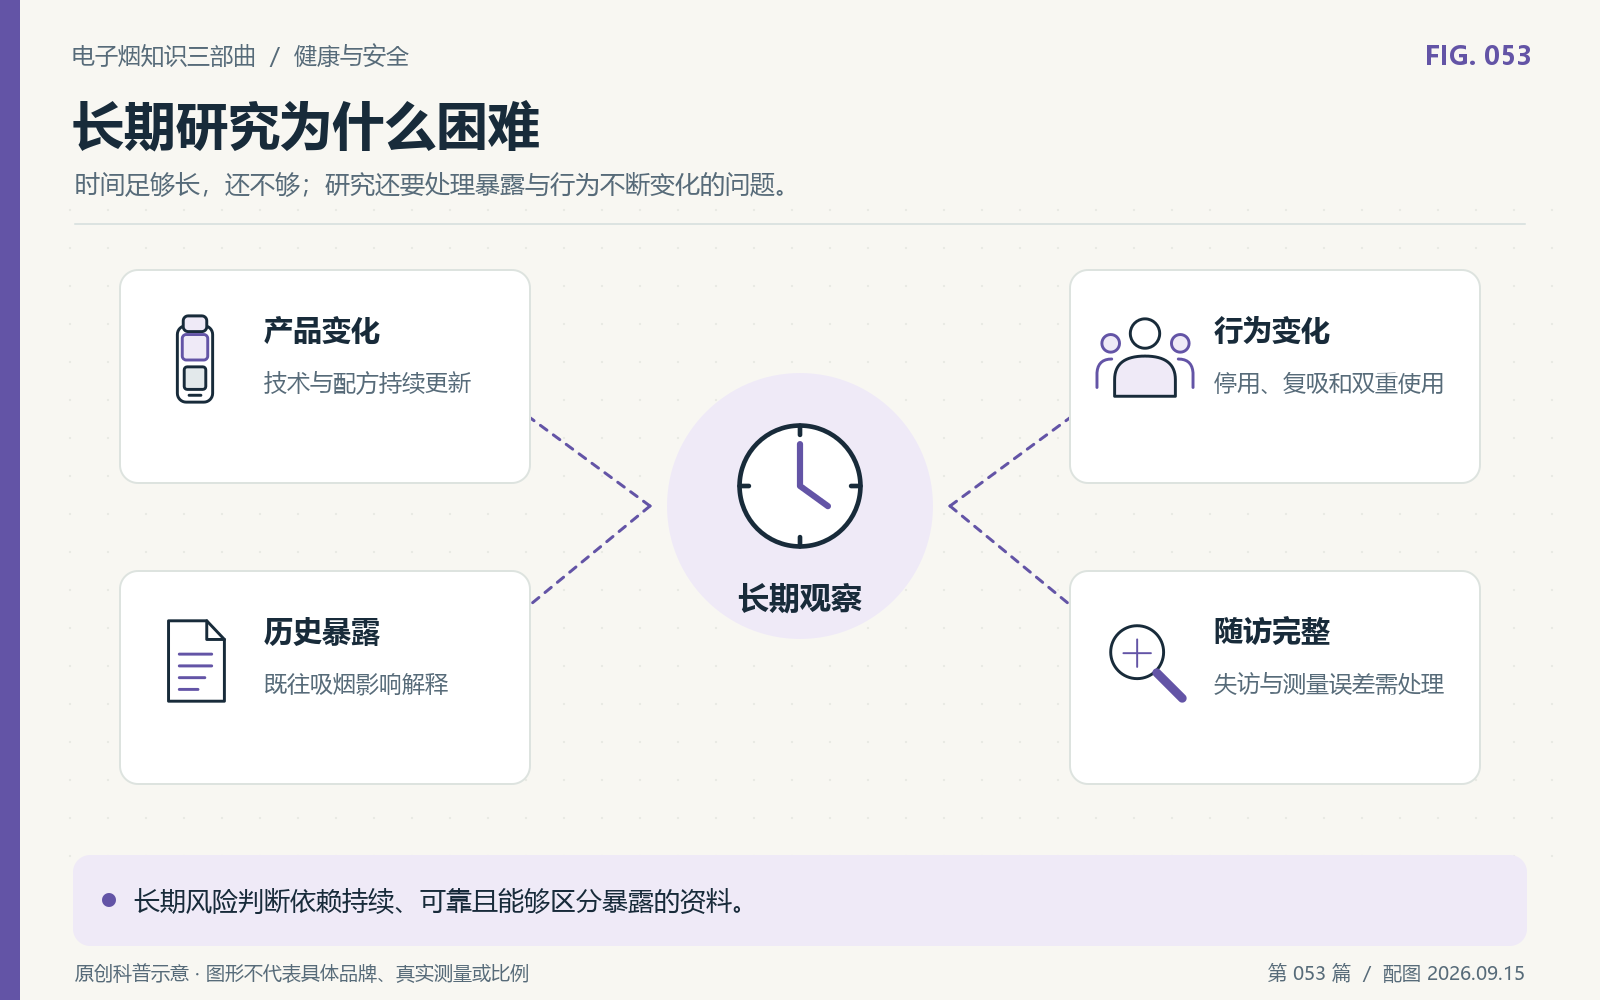This screenshot has height=1000, width=1600.
Task: Click the people group icon in 行为变化 card
Action: [x=1145, y=358]
